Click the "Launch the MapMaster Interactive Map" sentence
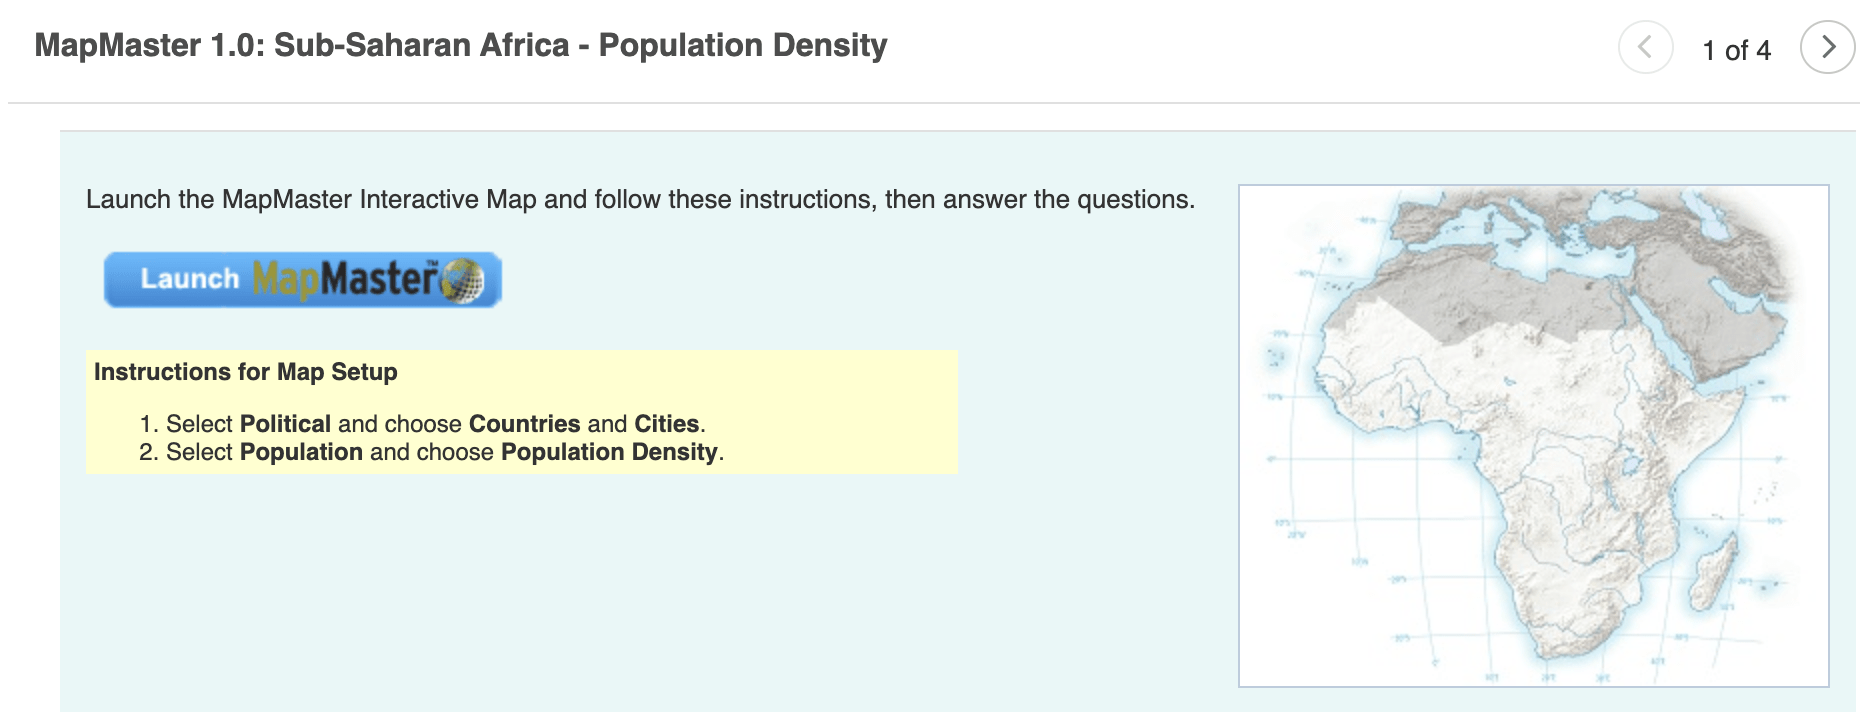The image size is (1860, 712). pos(640,199)
